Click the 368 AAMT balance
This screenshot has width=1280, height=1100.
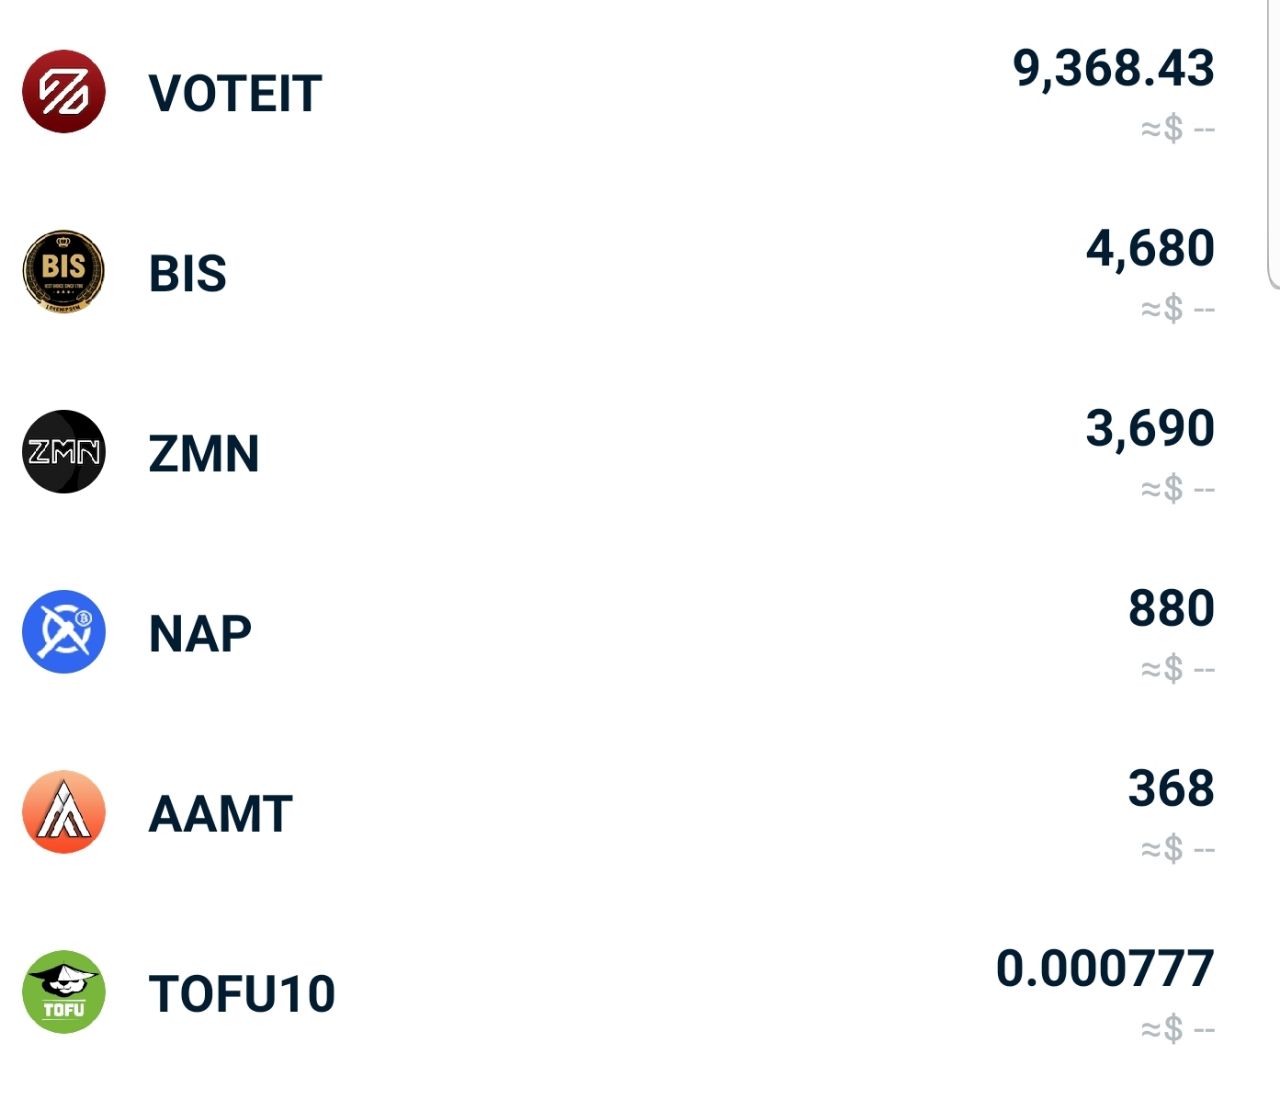1171,788
